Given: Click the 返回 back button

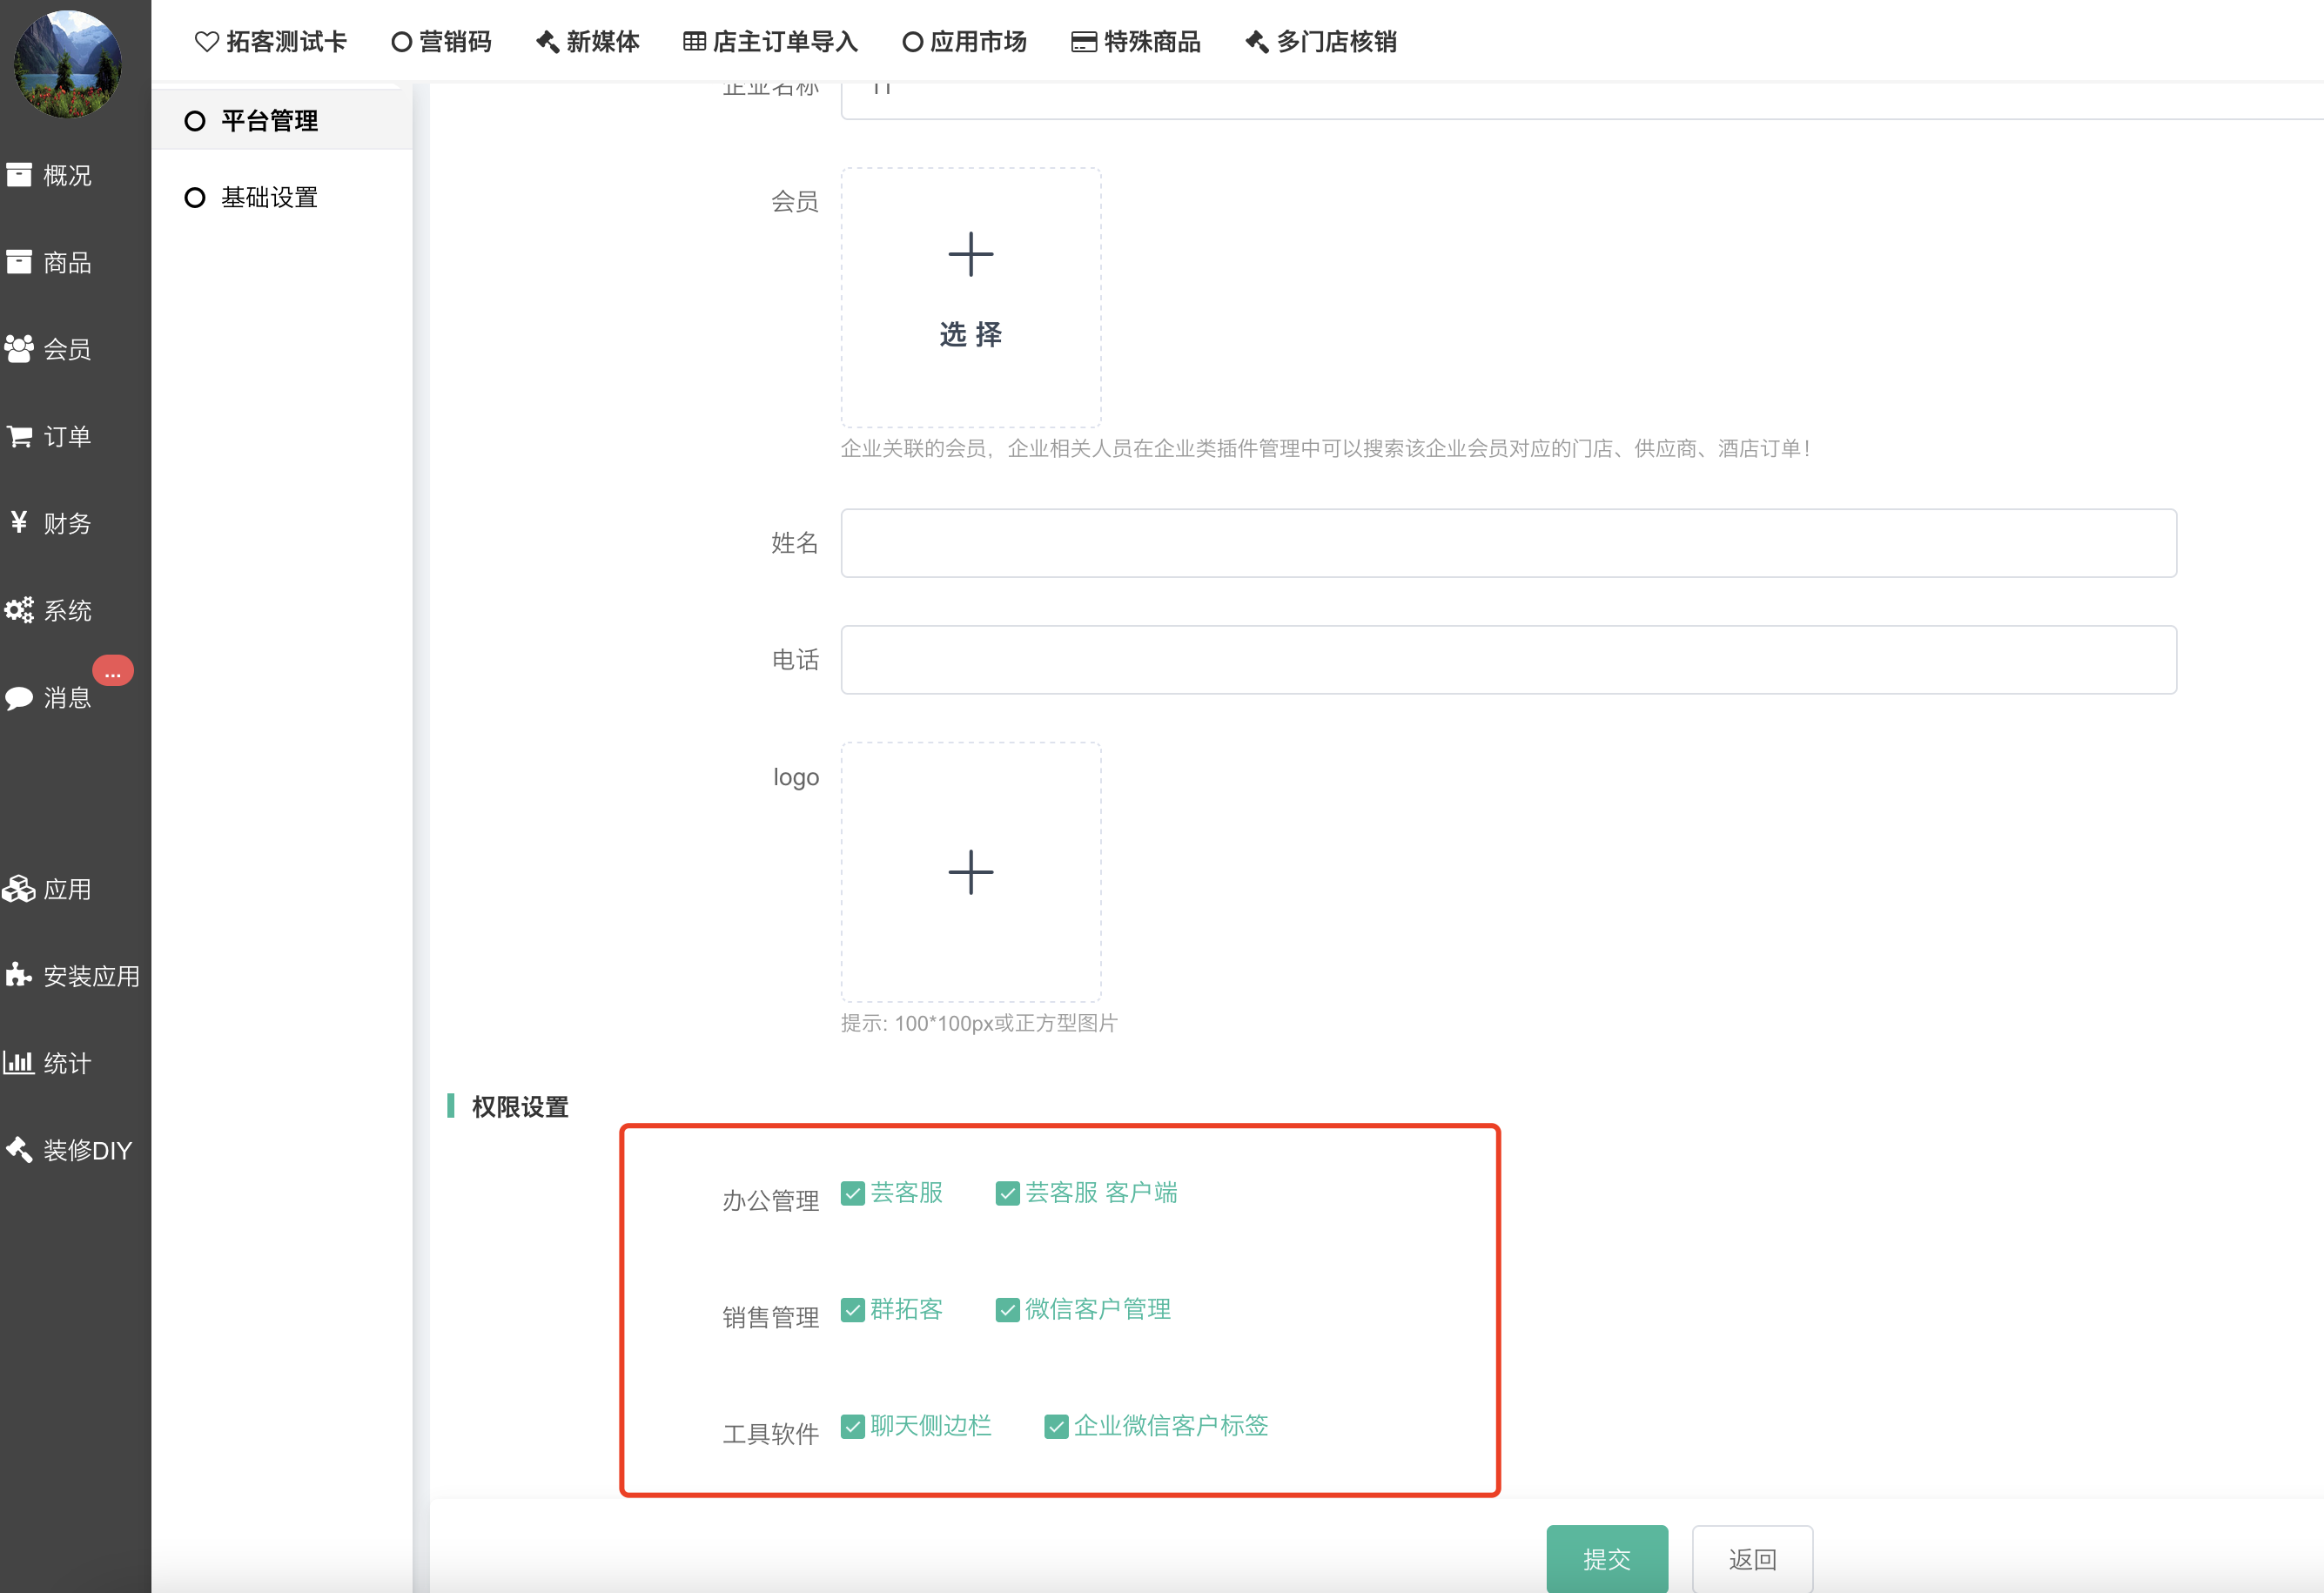Looking at the screenshot, I should pyautogui.click(x=1751, y=1558).
